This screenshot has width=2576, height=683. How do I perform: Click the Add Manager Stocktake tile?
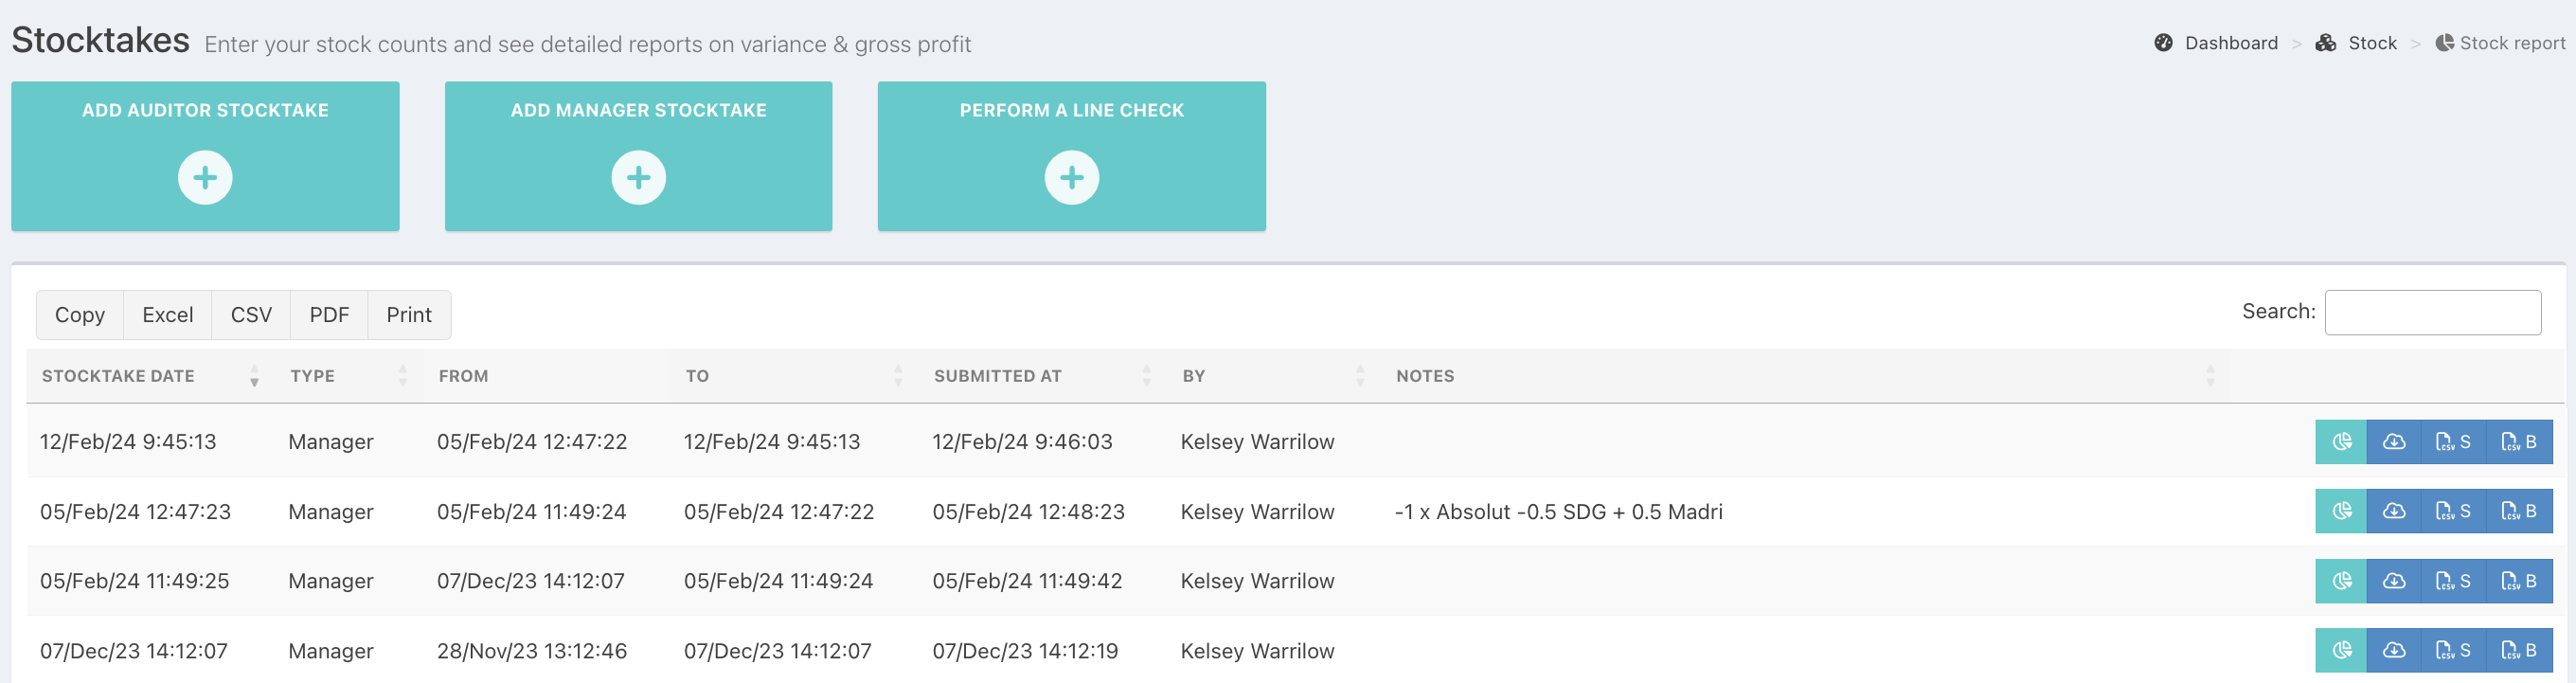tap(638, 156)
